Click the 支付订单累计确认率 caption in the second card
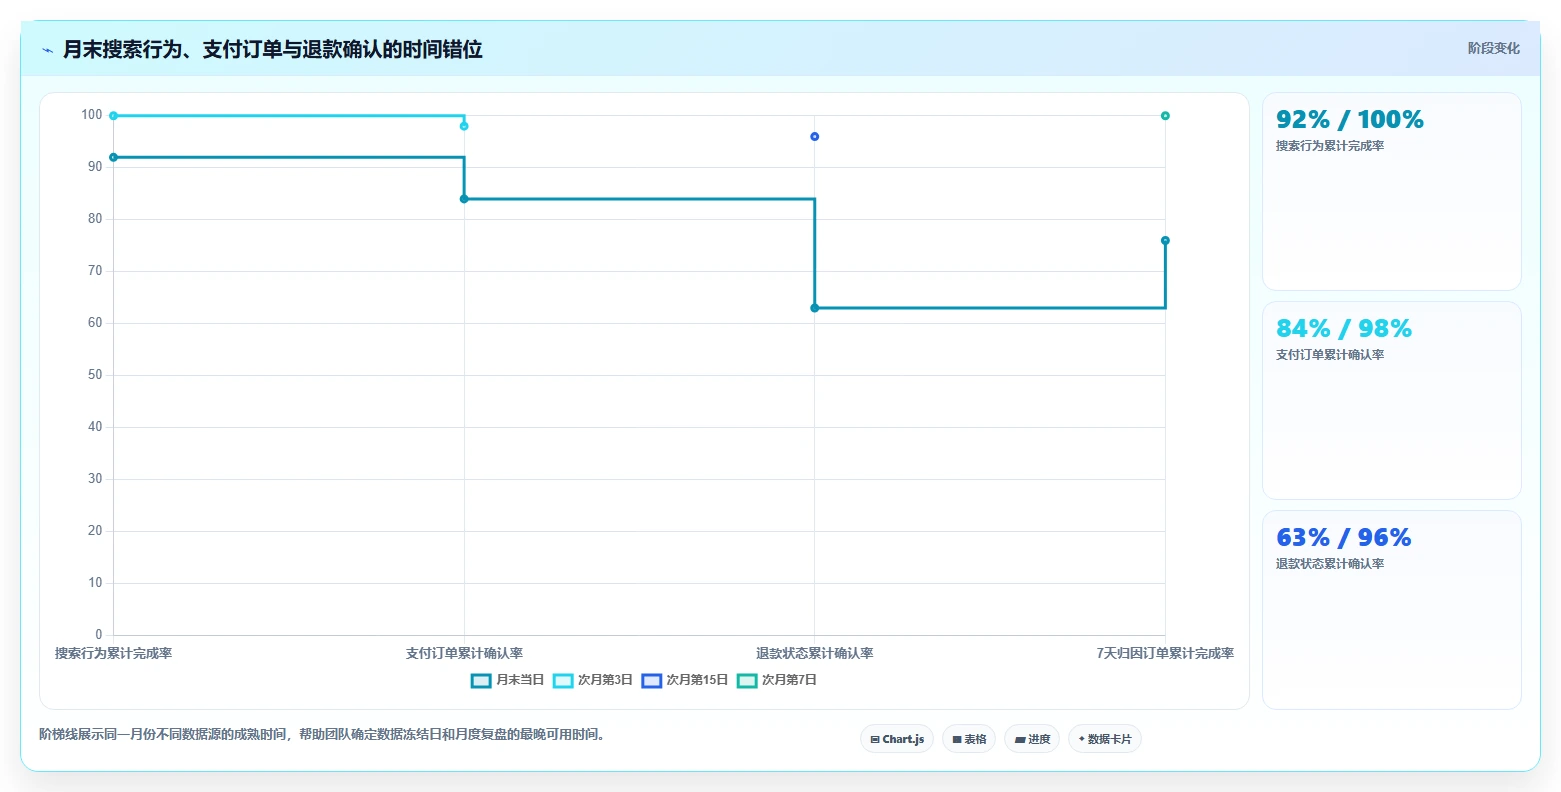The image size is (1561, 792). 1330,355
